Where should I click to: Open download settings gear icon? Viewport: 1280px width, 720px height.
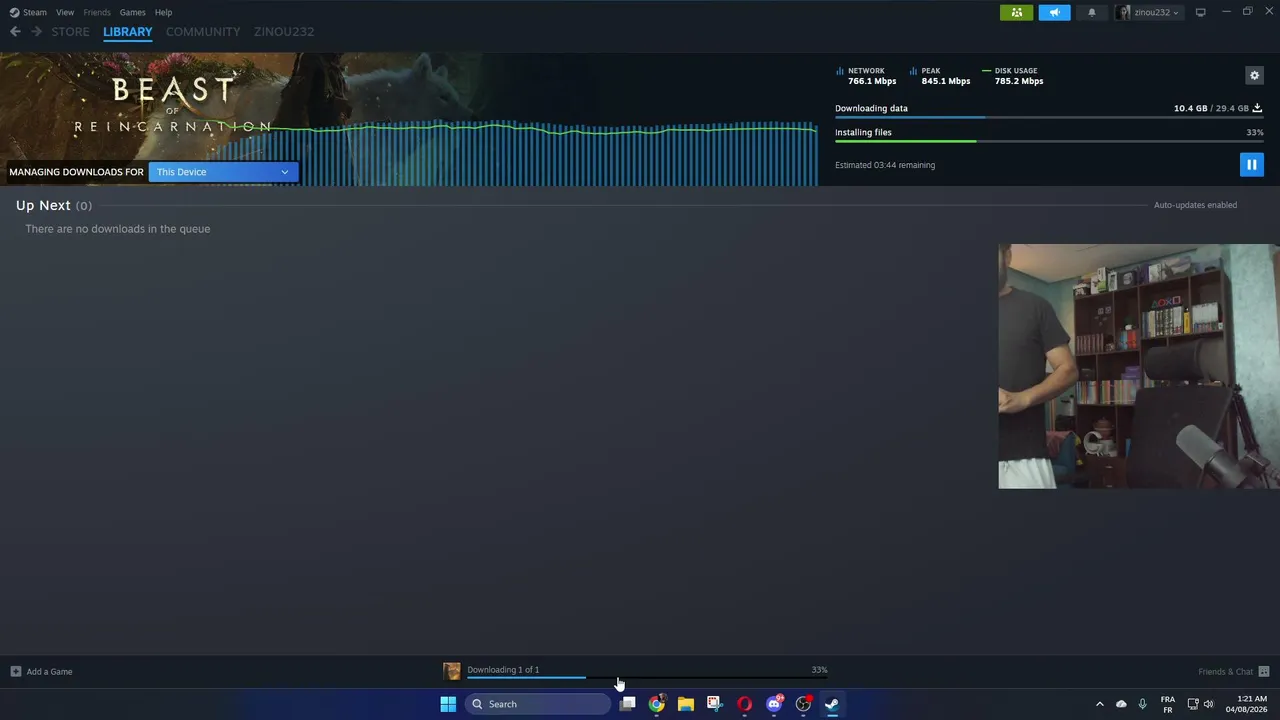1254,75
